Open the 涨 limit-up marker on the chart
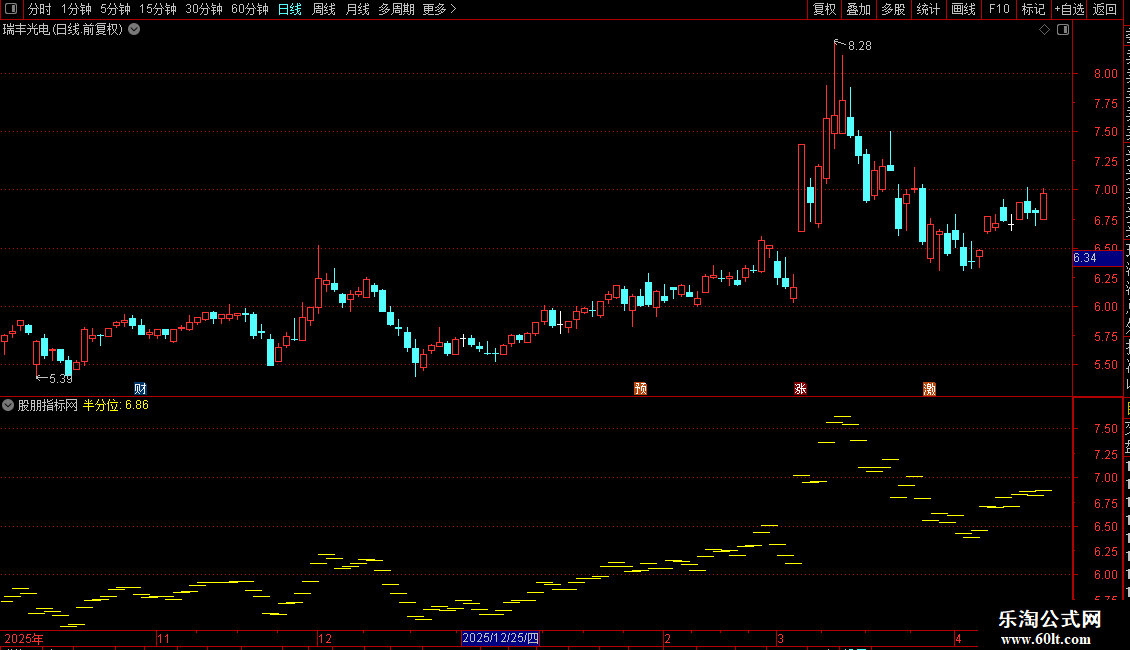 [800, 389]
